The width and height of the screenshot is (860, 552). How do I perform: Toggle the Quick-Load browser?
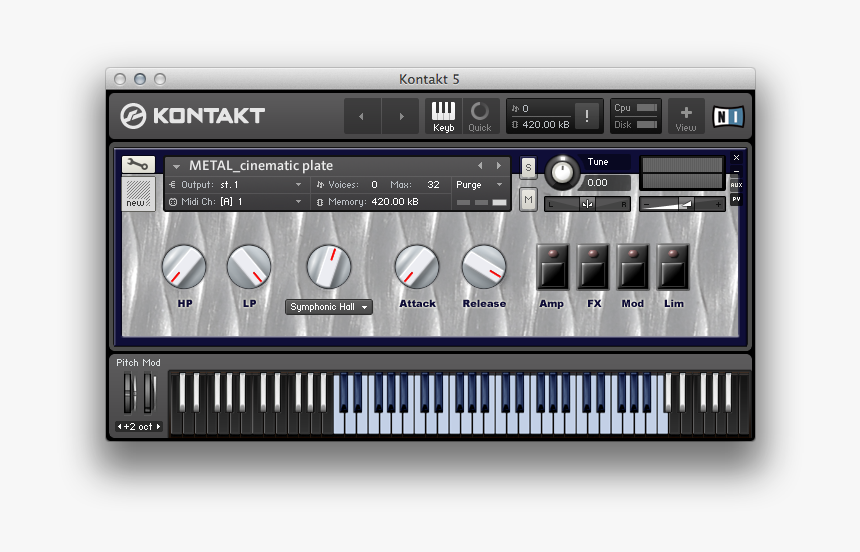pyautogui.click(x=480, y=116)
